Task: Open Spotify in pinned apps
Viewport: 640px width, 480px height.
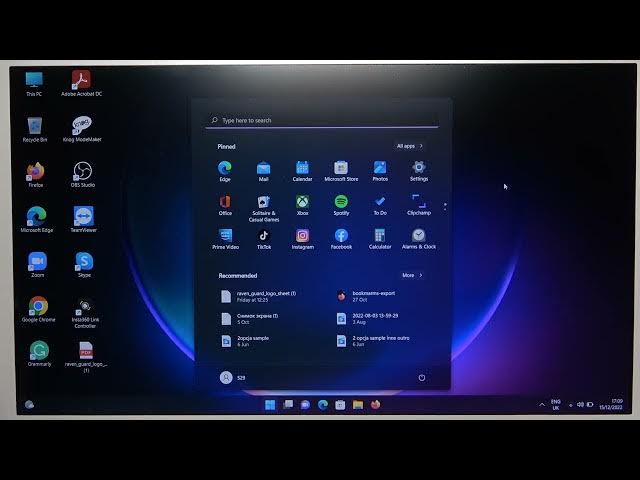Action: tap(341, 205)
